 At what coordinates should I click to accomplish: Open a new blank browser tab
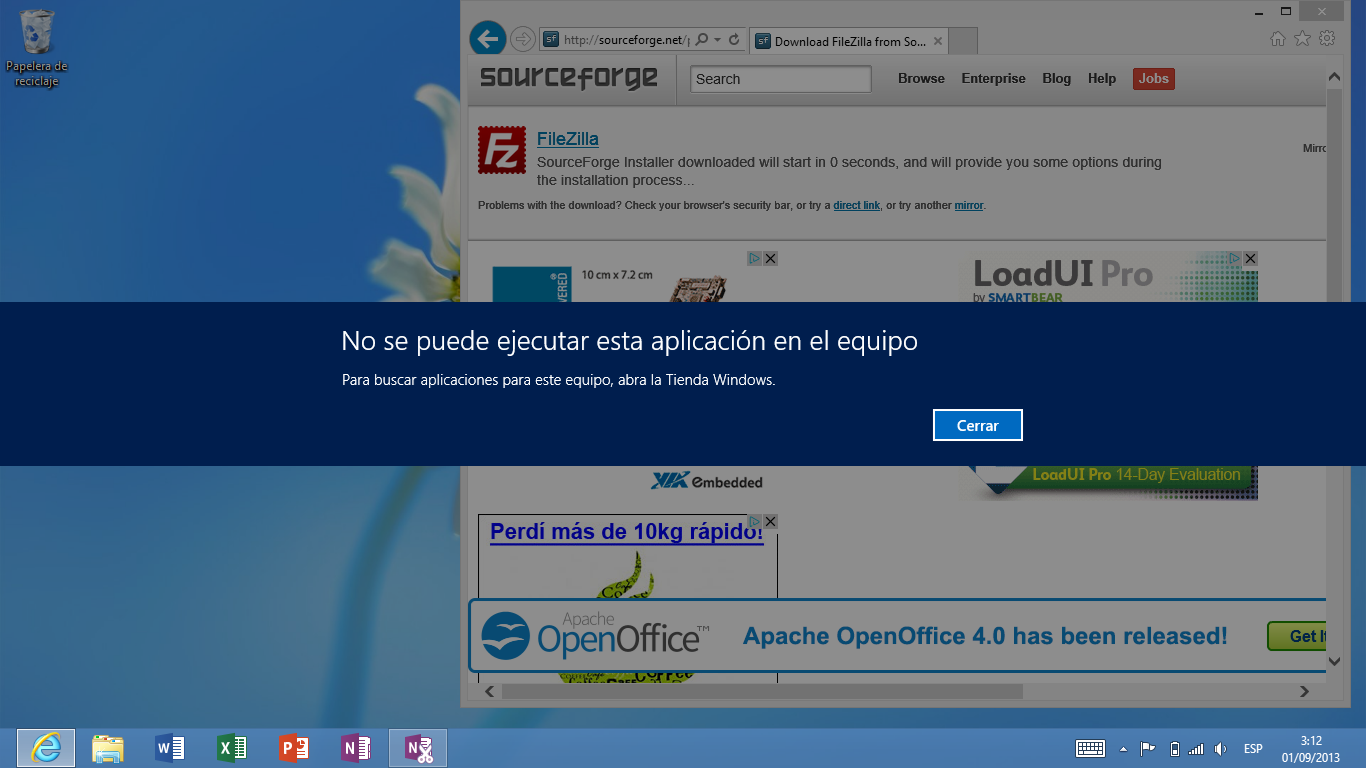(962, 41)
